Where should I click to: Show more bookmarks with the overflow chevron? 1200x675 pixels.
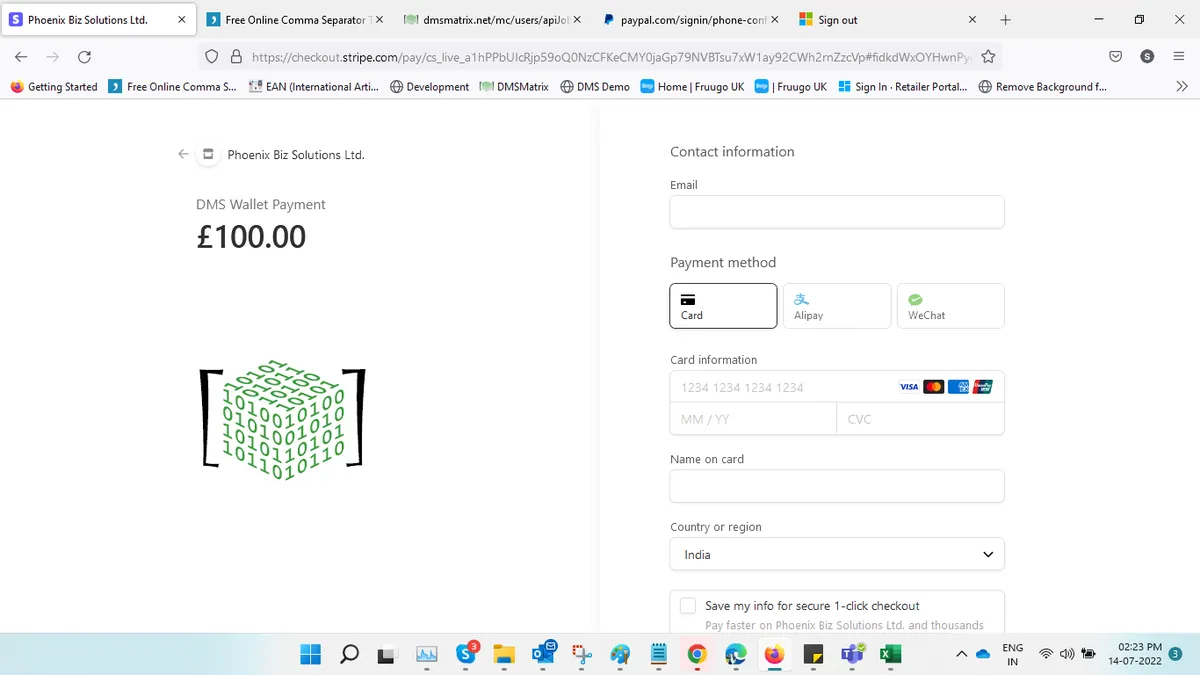click(1181, 87)
